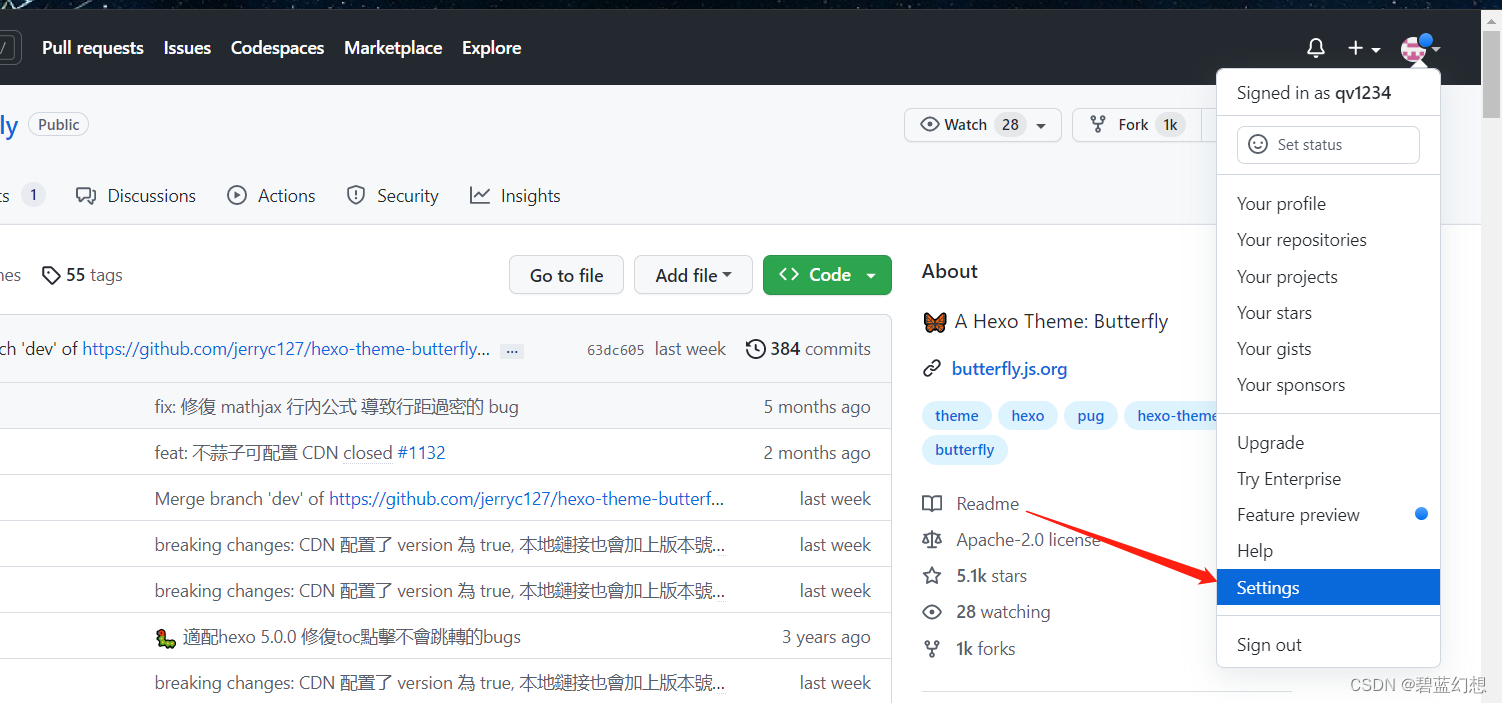Click the Set status smiley icon
This screenshot has width=1502, height=703.
(1259, 145)
